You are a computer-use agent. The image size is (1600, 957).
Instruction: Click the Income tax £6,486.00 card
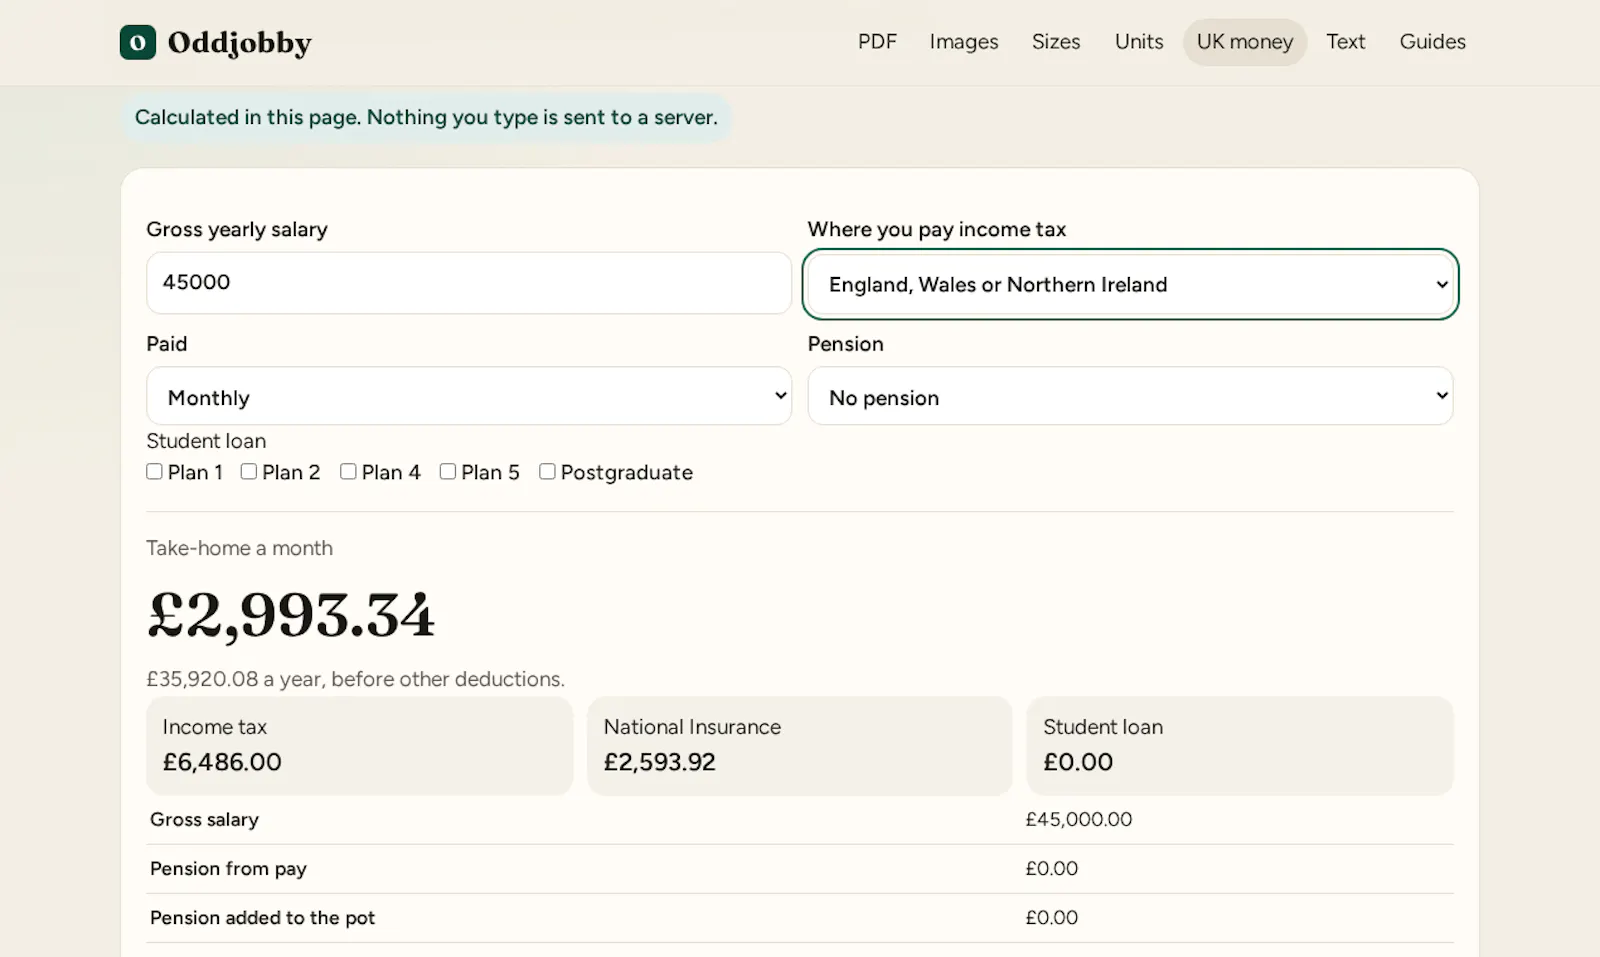point(360,746)
